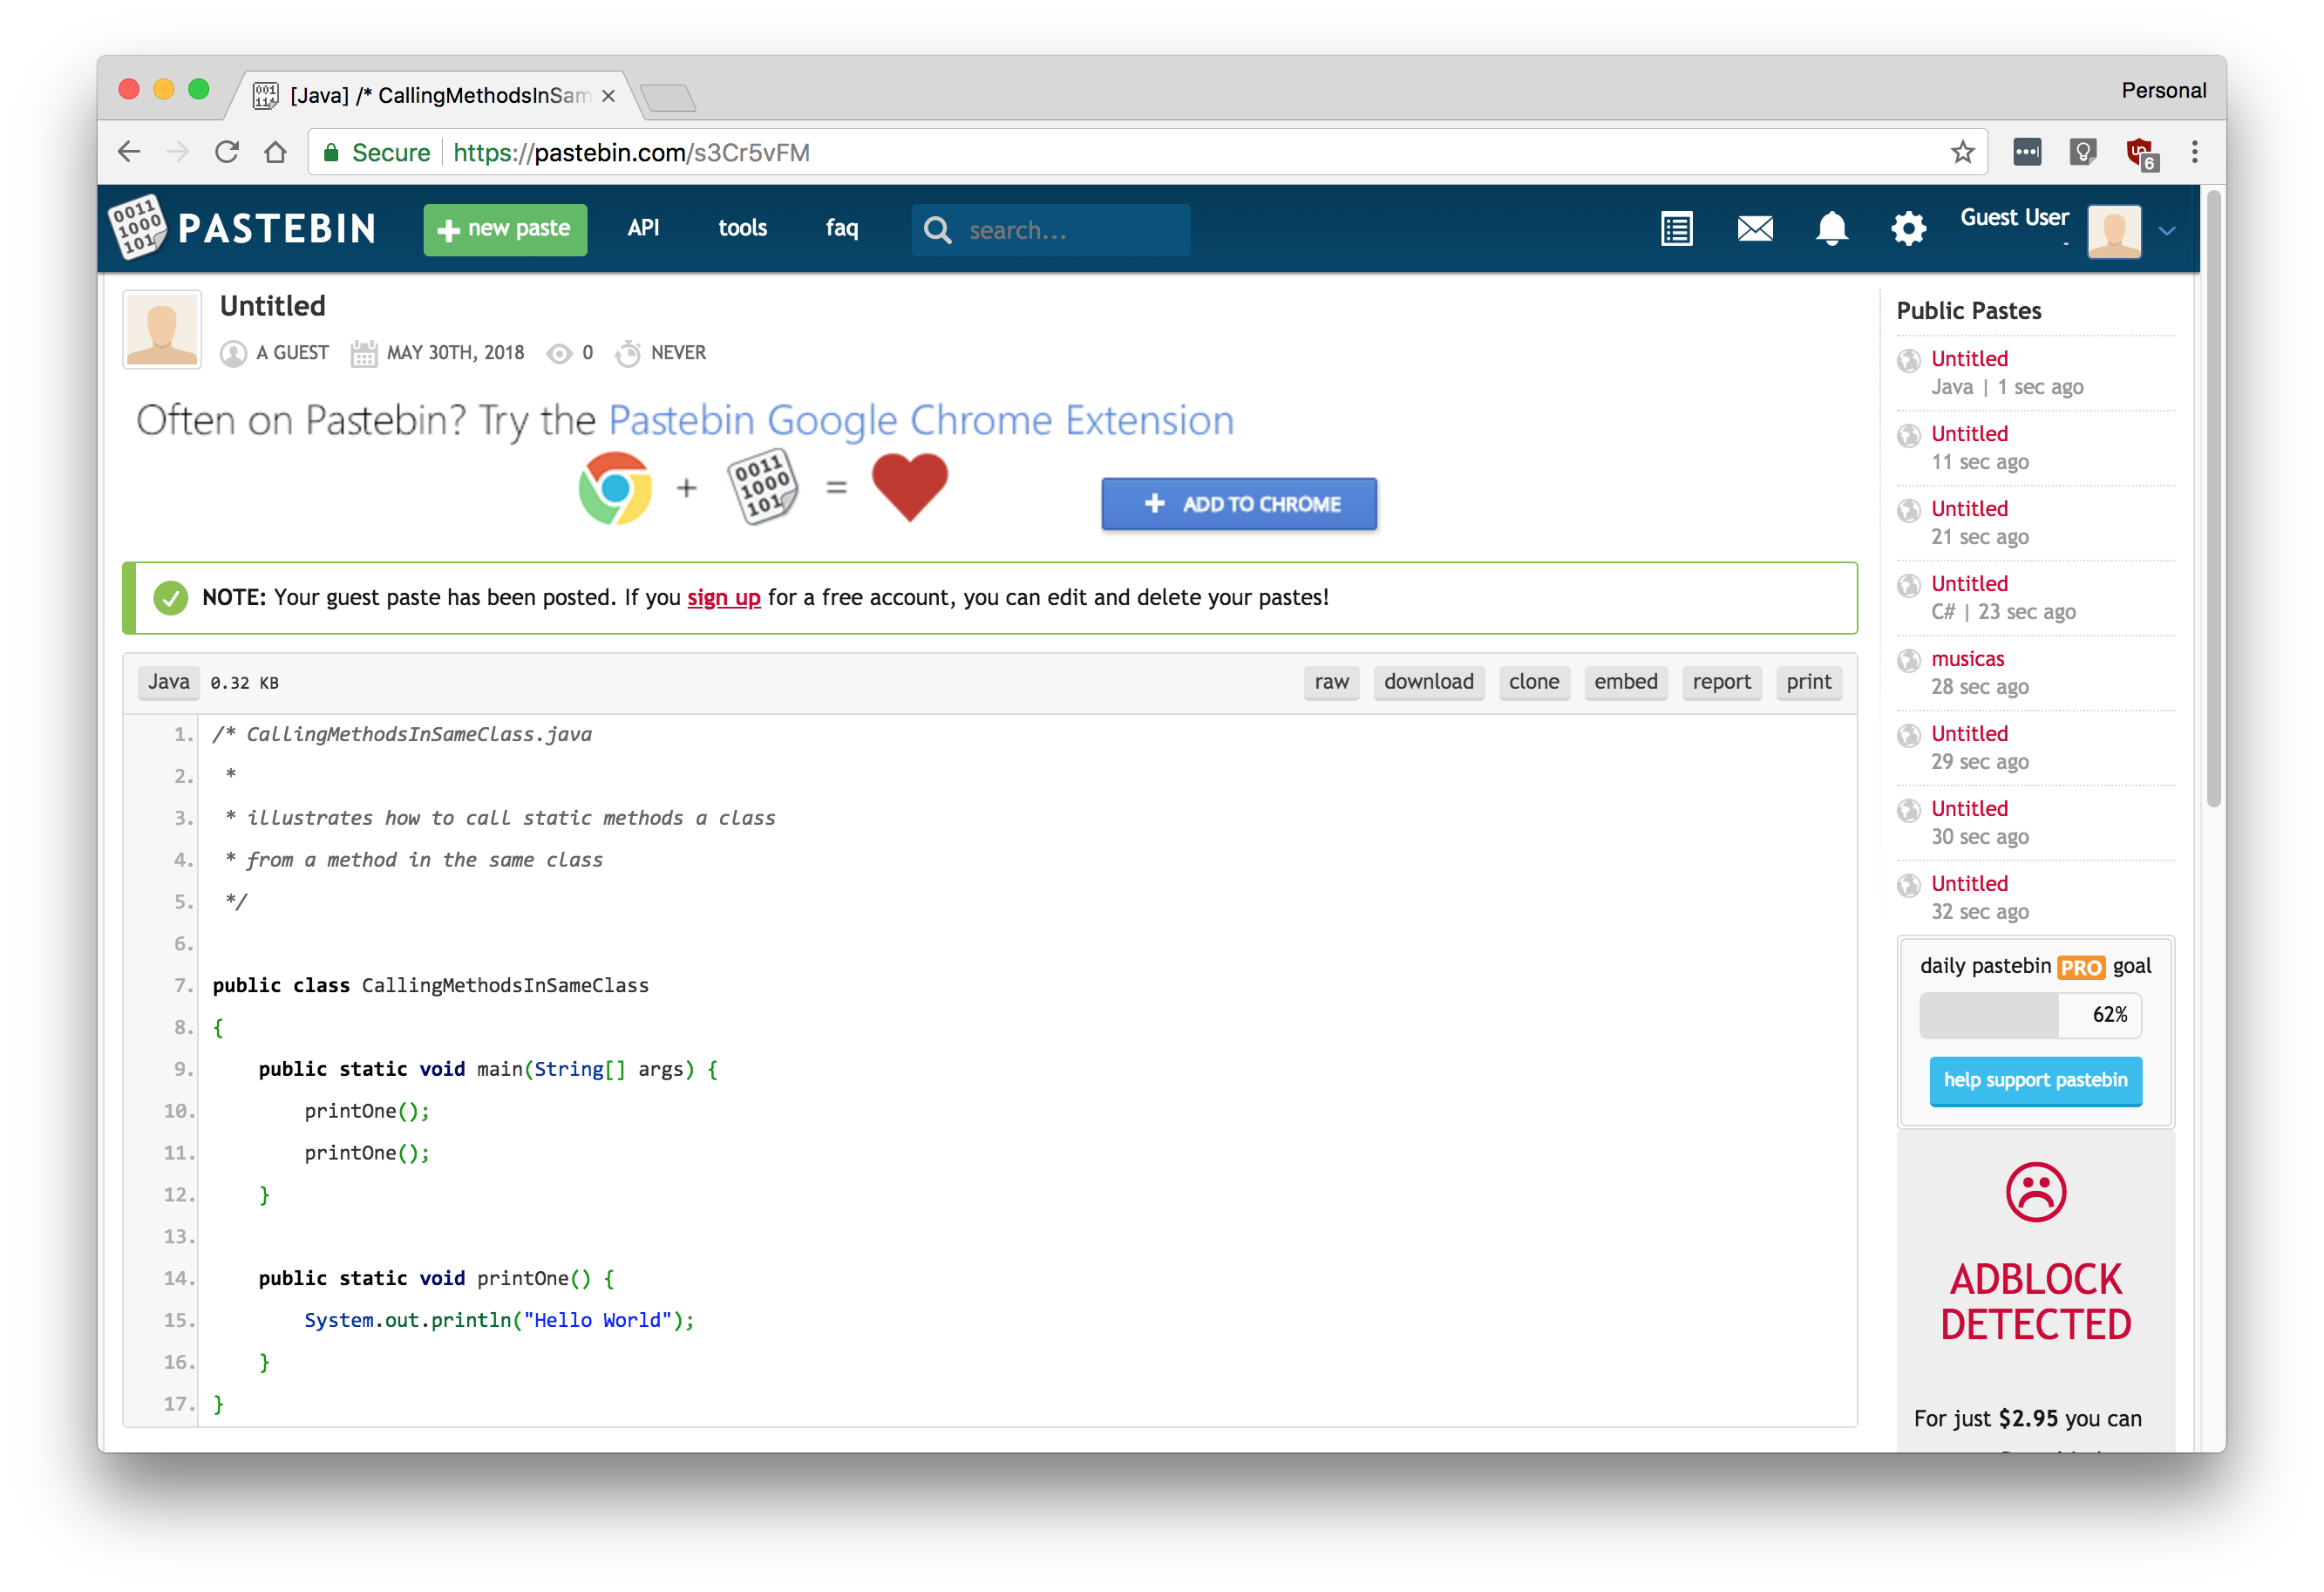
Task: Click the PRO badge label
Action: pyautogui.click(x=2080, y=967)
